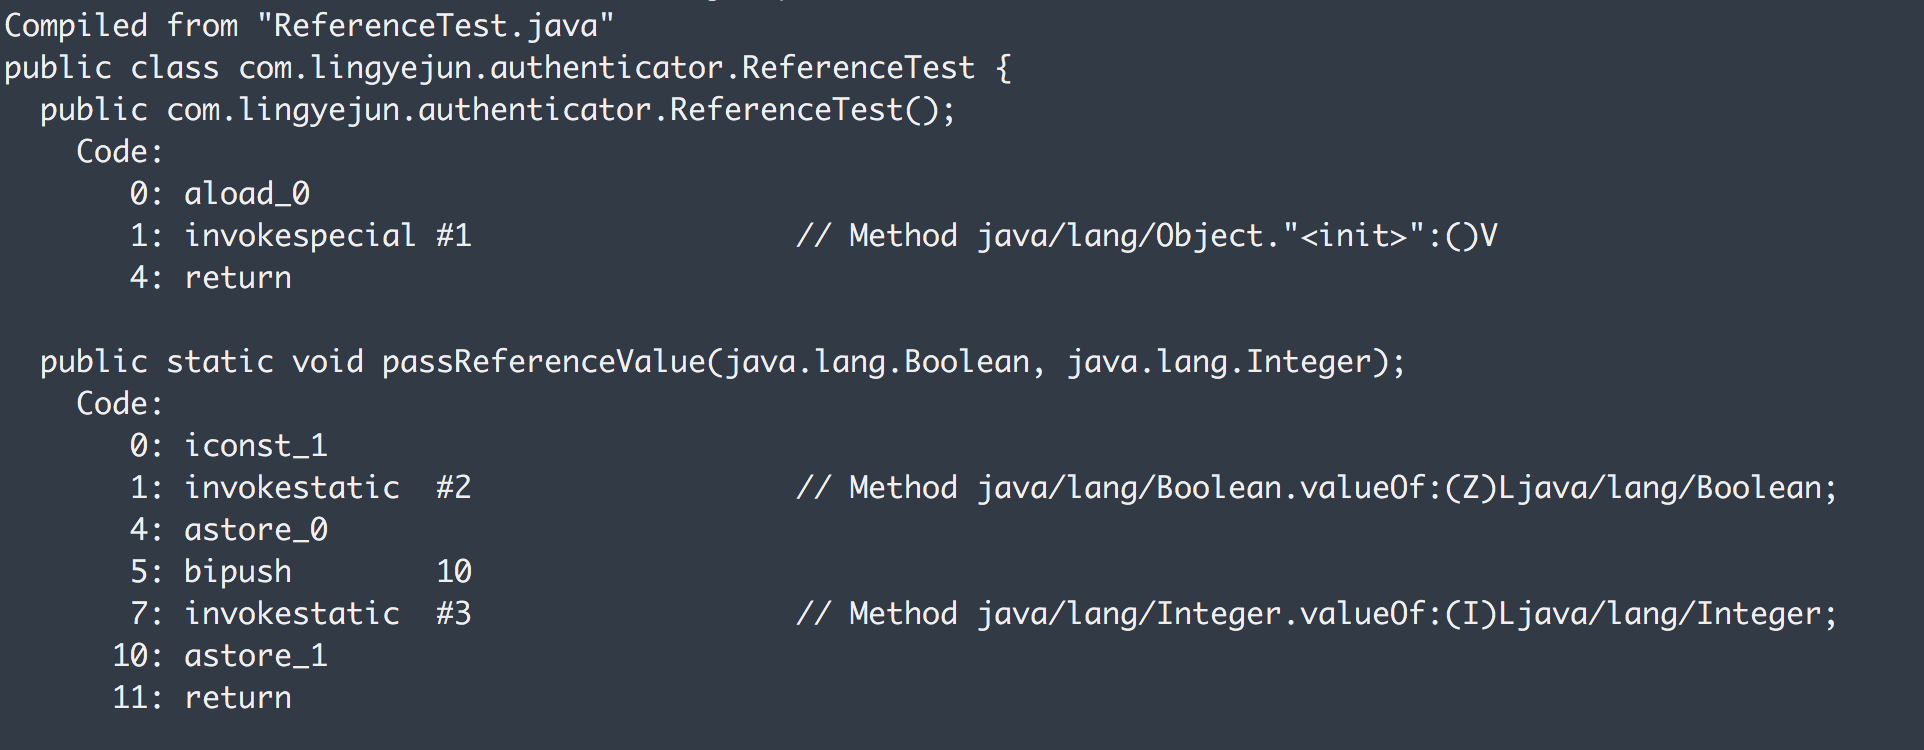This screenshot has width=1924, height=750.
Task: Click the java.lang.Boolean parameter type
Action: pyautogui.click(x=877, y=362)
